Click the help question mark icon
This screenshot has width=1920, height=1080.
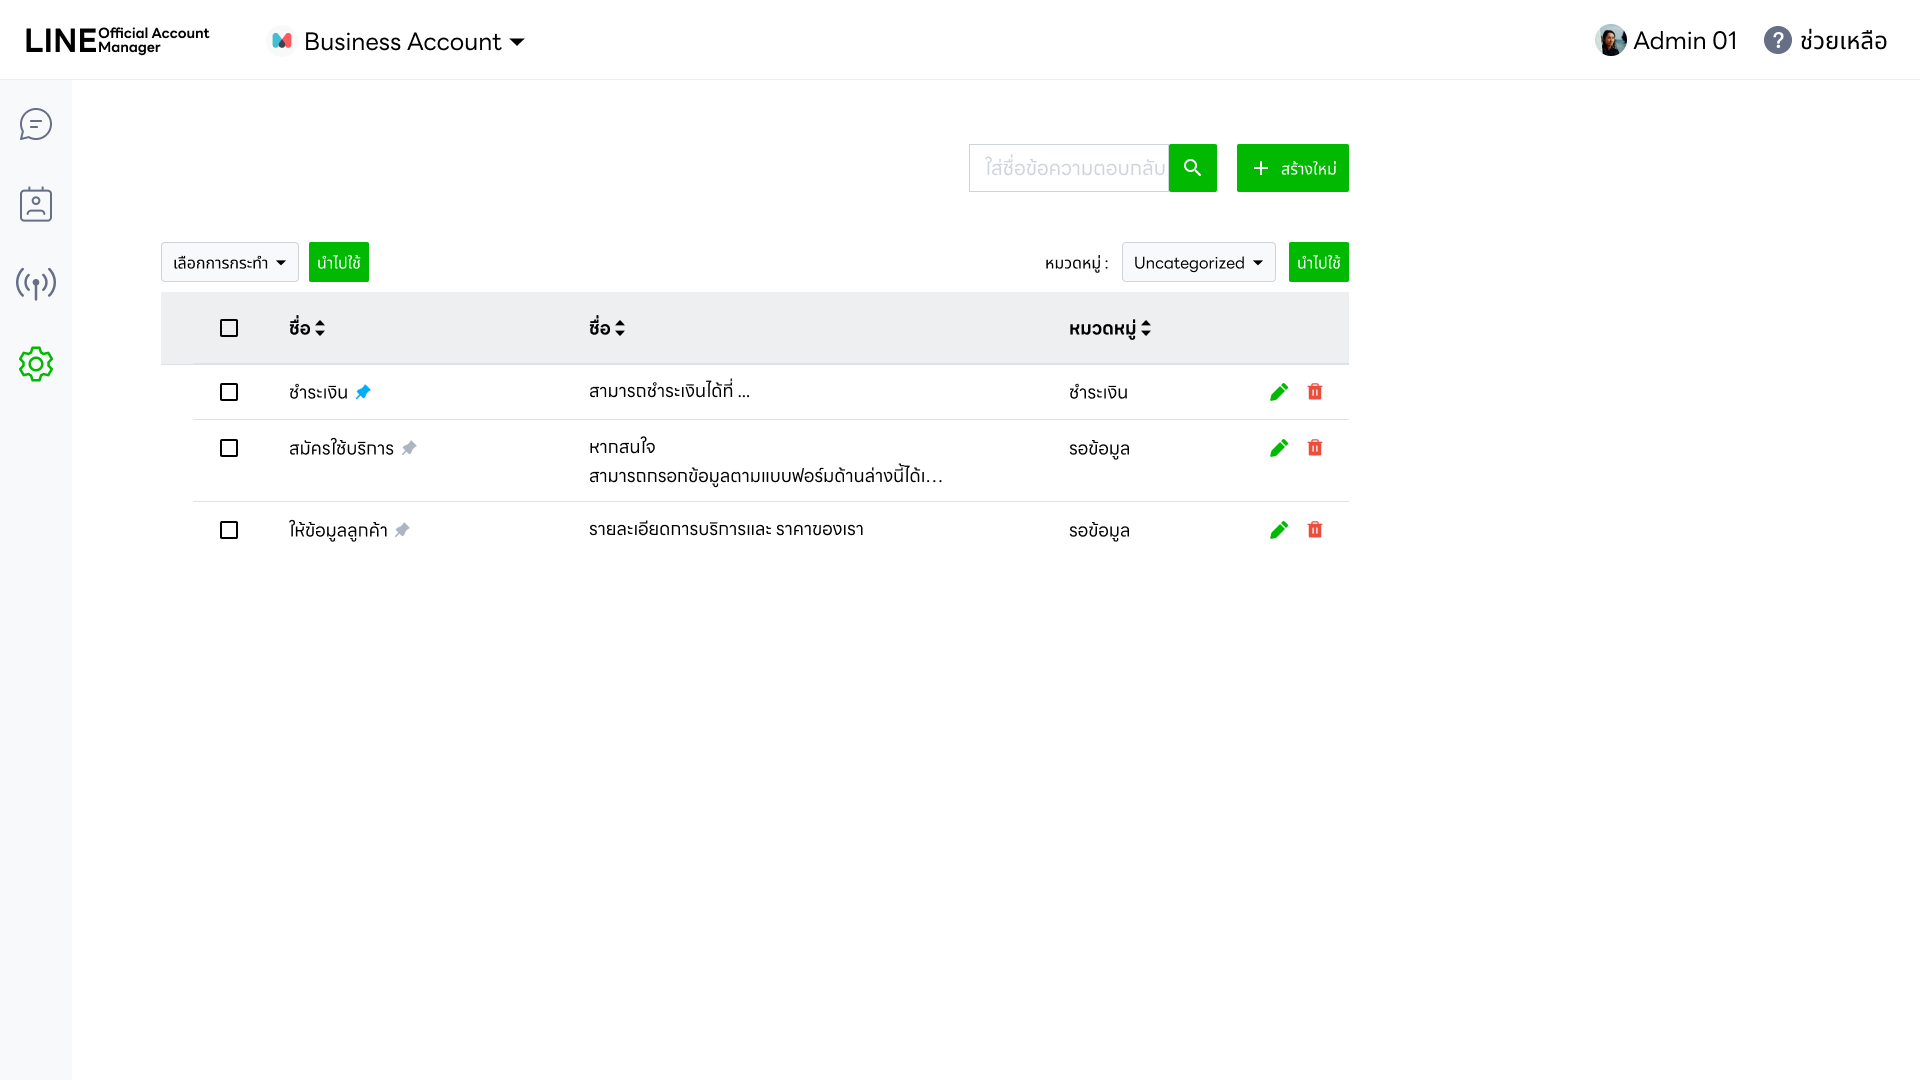click(x=1777, y=41)
